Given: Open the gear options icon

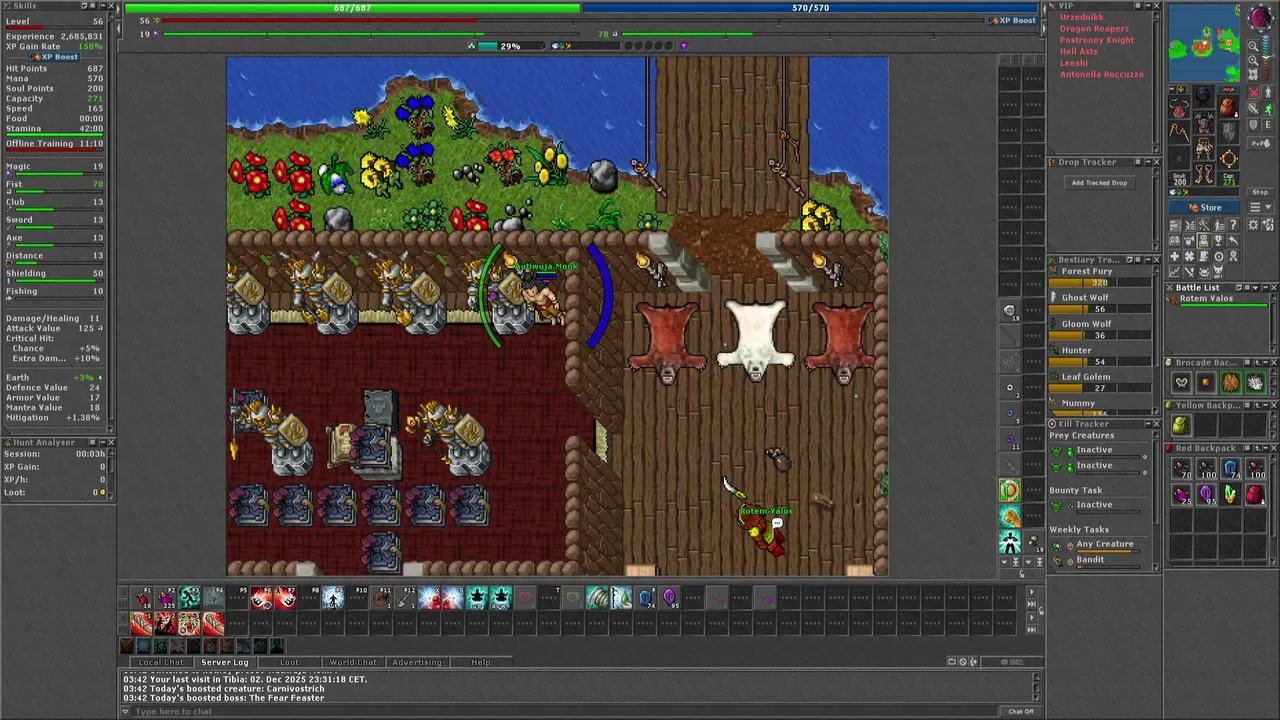Looking at the screenshot, I should tap(1253, 225).
